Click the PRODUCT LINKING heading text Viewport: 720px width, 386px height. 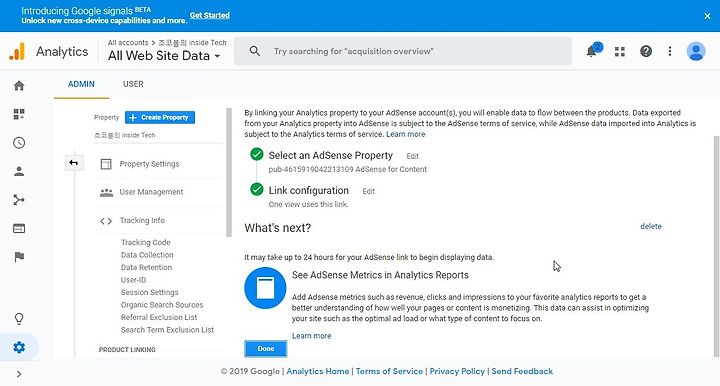coord(127,350)
